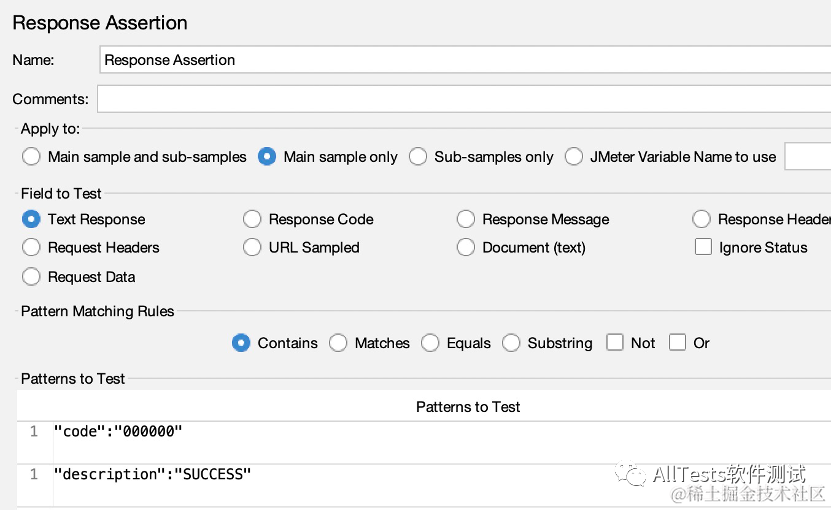This screenshot has height=510, width=832.
Task: Select URL Sampled radio button
Action: [252, 247]
